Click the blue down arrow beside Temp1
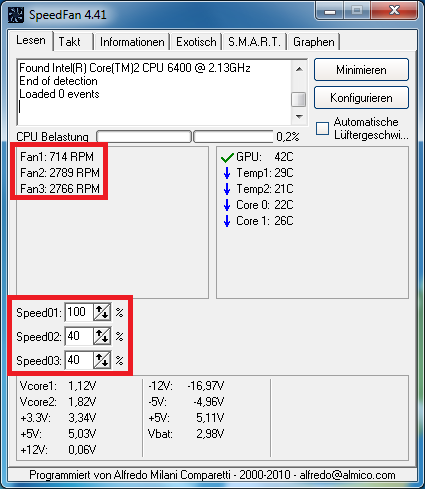425x489 pixels. (227, 173)
